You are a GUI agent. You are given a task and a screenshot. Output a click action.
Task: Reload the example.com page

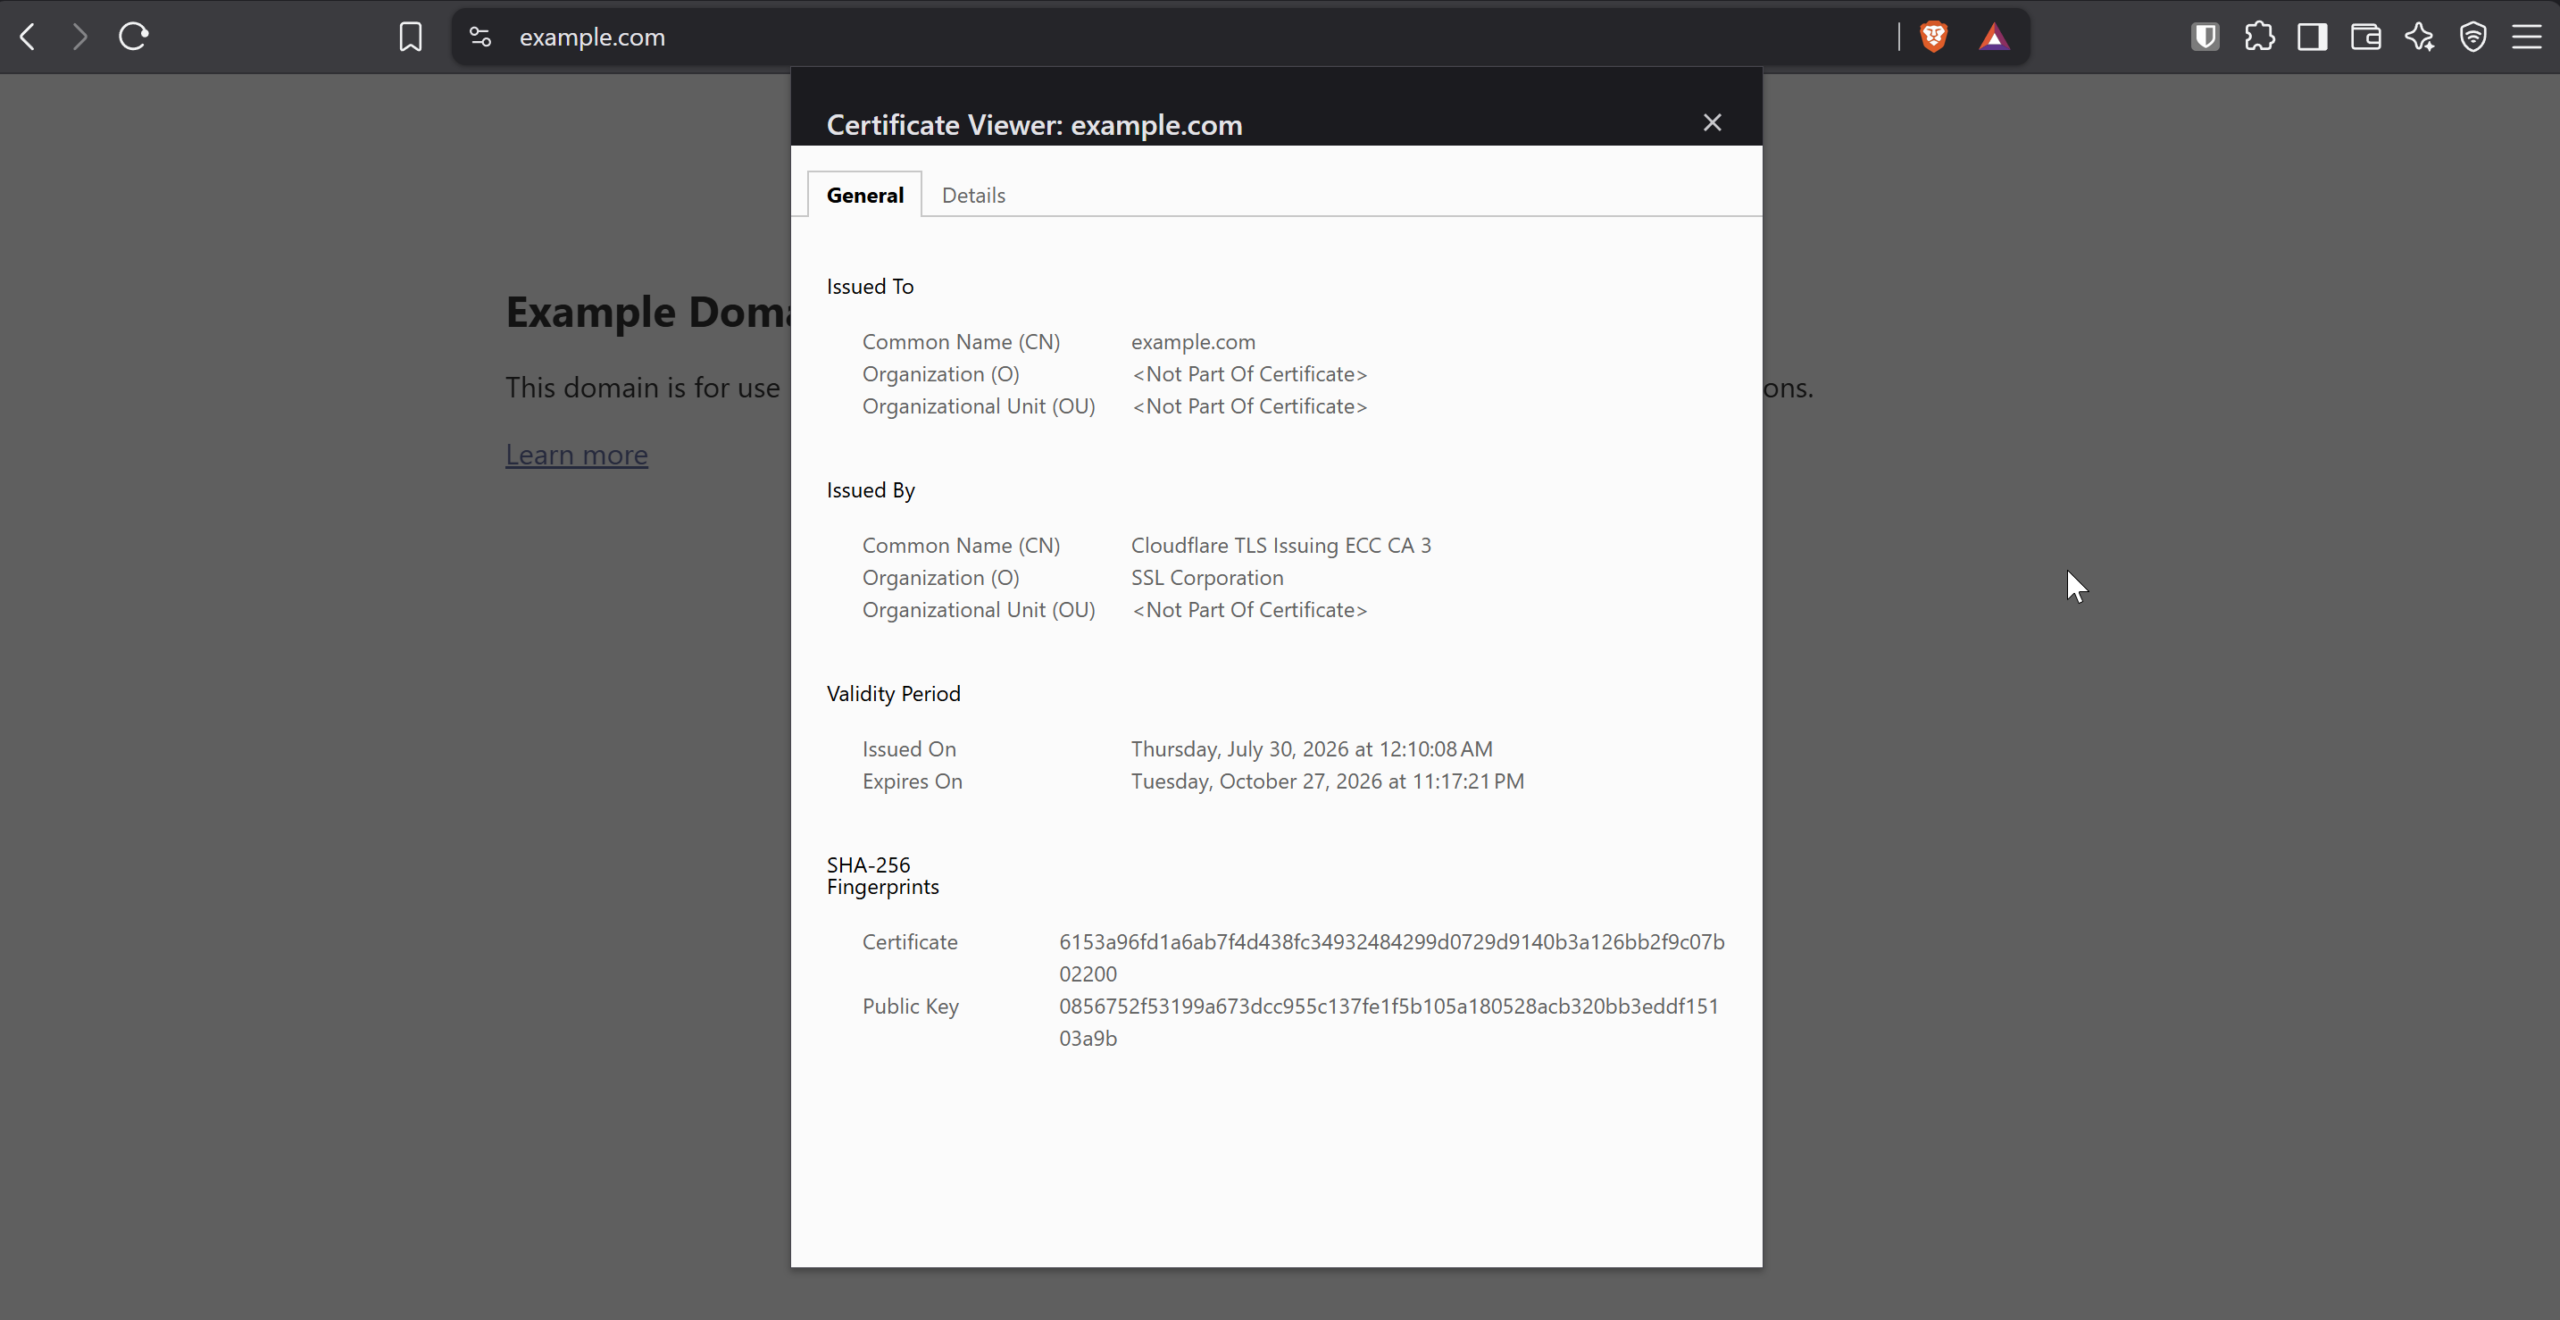[x=134, y=37]
